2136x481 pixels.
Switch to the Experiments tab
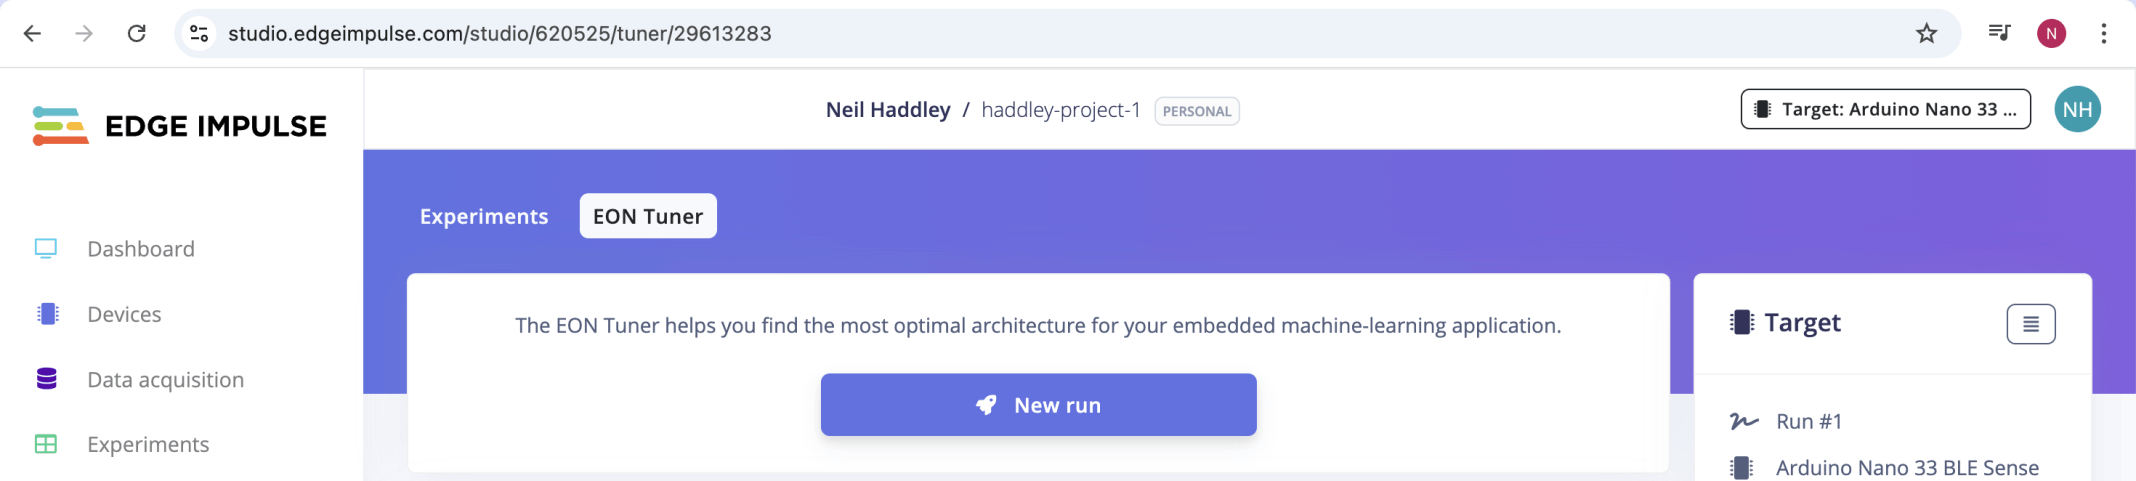click(484, 217)
